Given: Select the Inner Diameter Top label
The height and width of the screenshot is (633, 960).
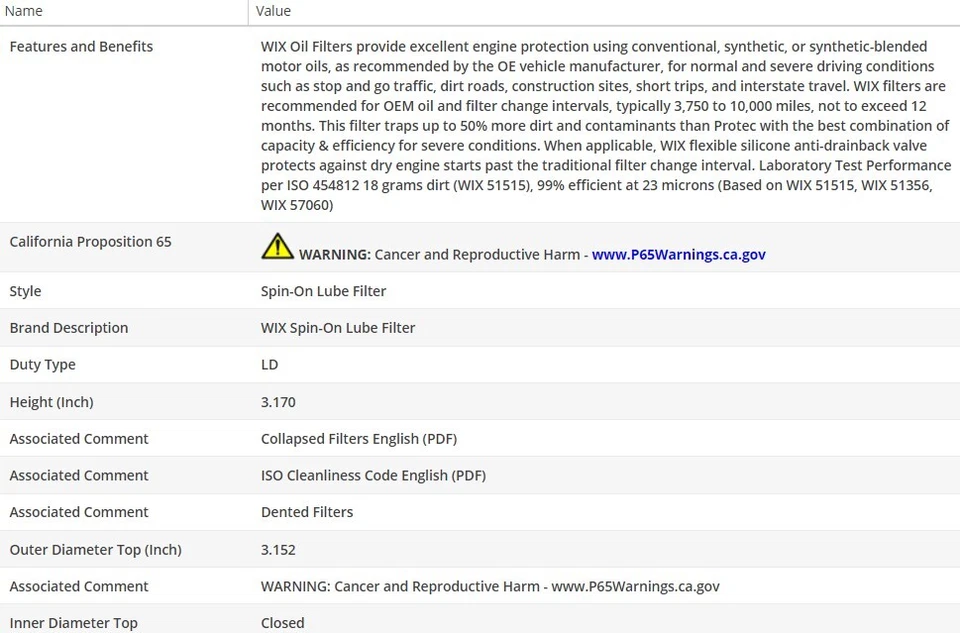Looking at the screenshot, I should coord(73,623).
